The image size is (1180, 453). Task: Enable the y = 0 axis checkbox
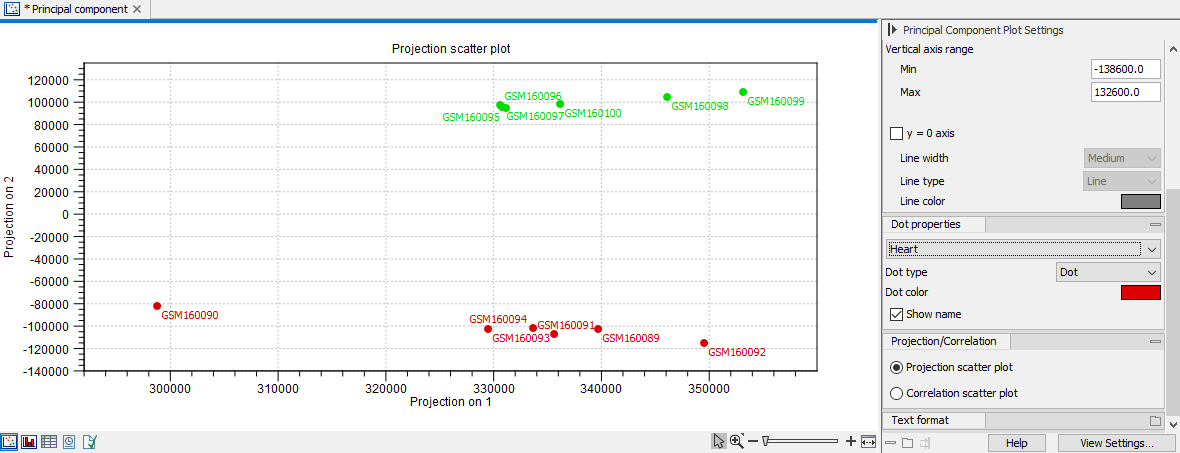click(896, 133)
